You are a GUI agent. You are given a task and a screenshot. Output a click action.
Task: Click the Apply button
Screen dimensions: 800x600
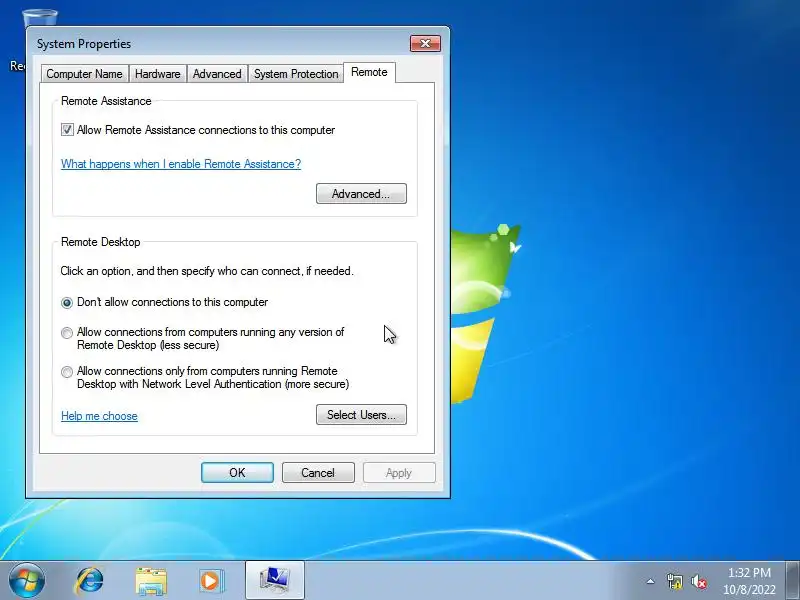[x=399, y=473]
